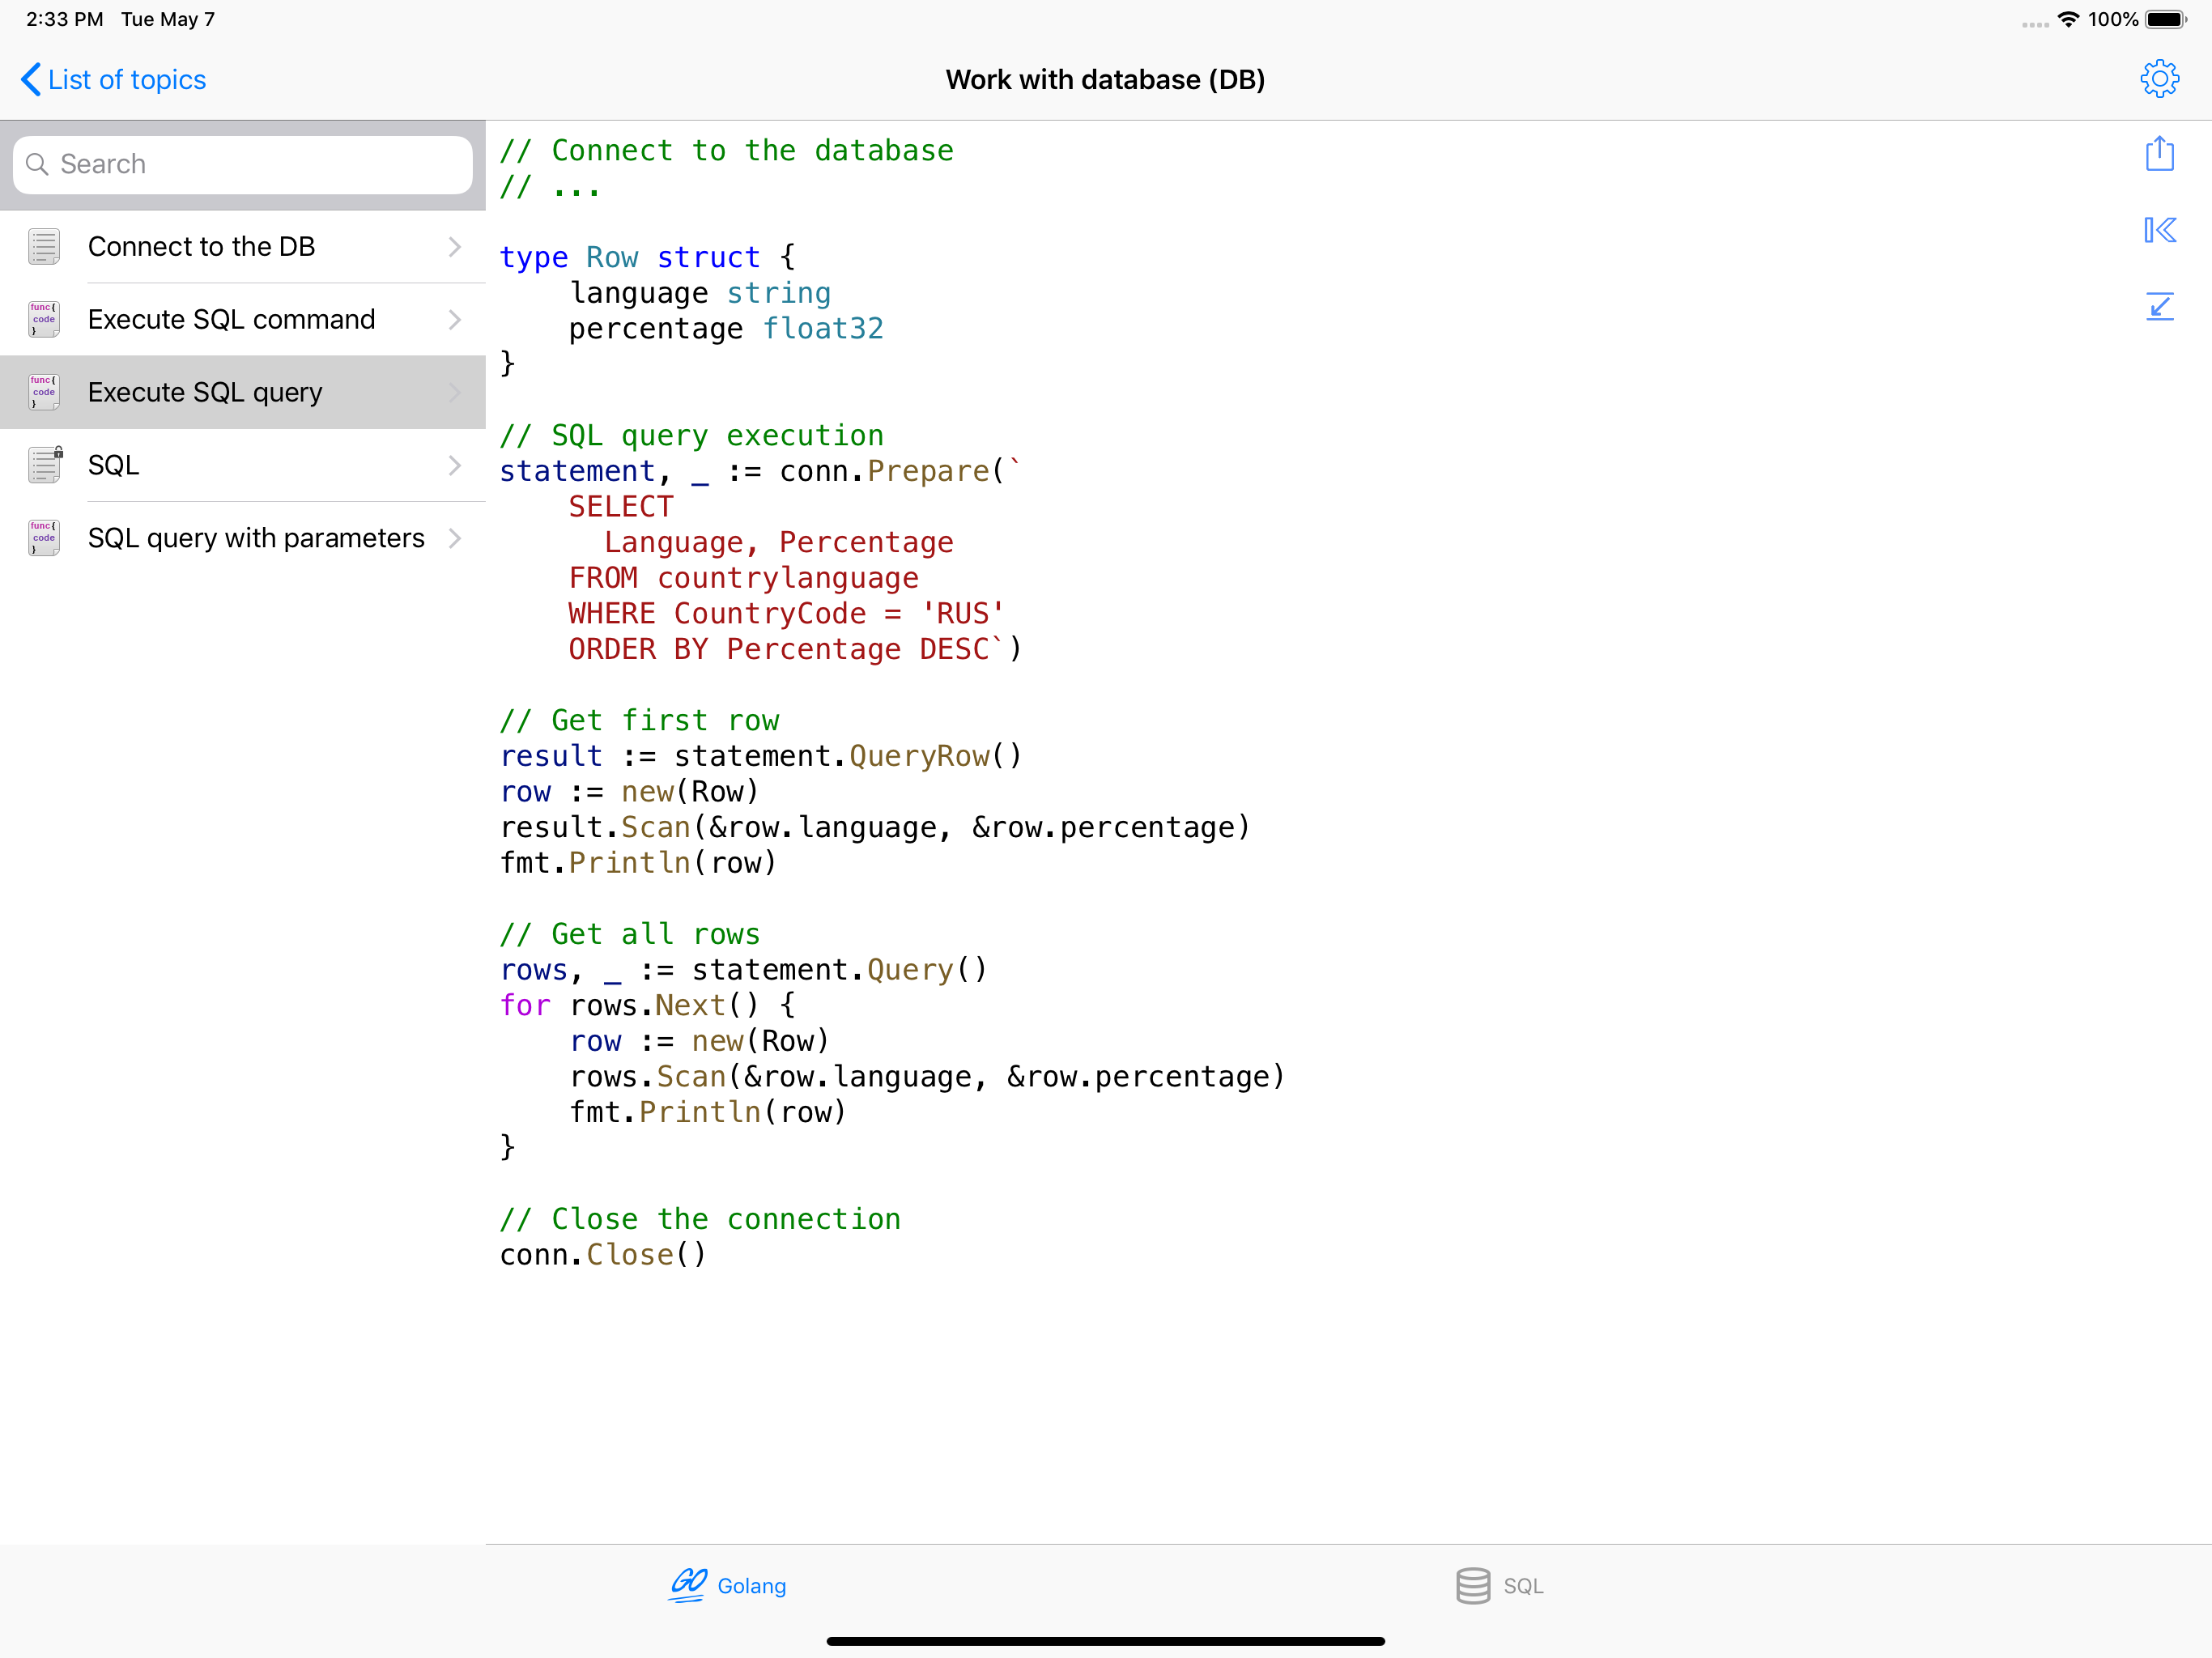Image resolution: width=2212 pixels, height=1658 pixels.
Task: Switch to the SQL tab
Action: click(x=1522, y=1586)
